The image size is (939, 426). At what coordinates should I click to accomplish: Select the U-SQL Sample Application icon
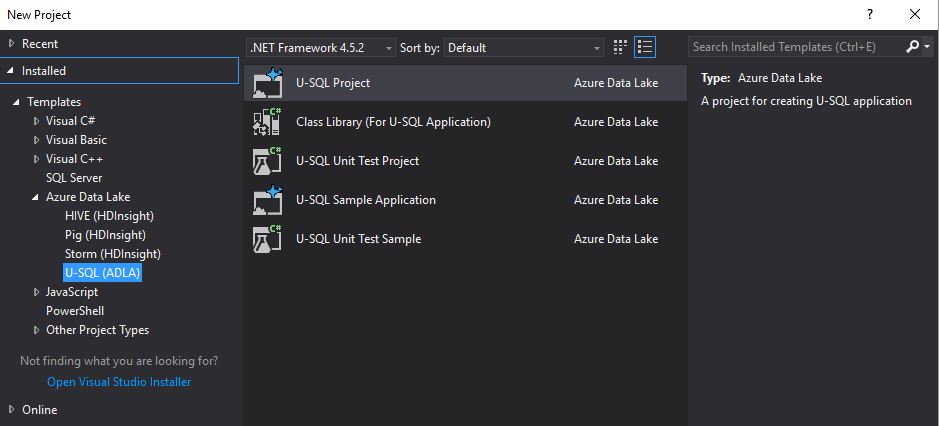[267, 200]
